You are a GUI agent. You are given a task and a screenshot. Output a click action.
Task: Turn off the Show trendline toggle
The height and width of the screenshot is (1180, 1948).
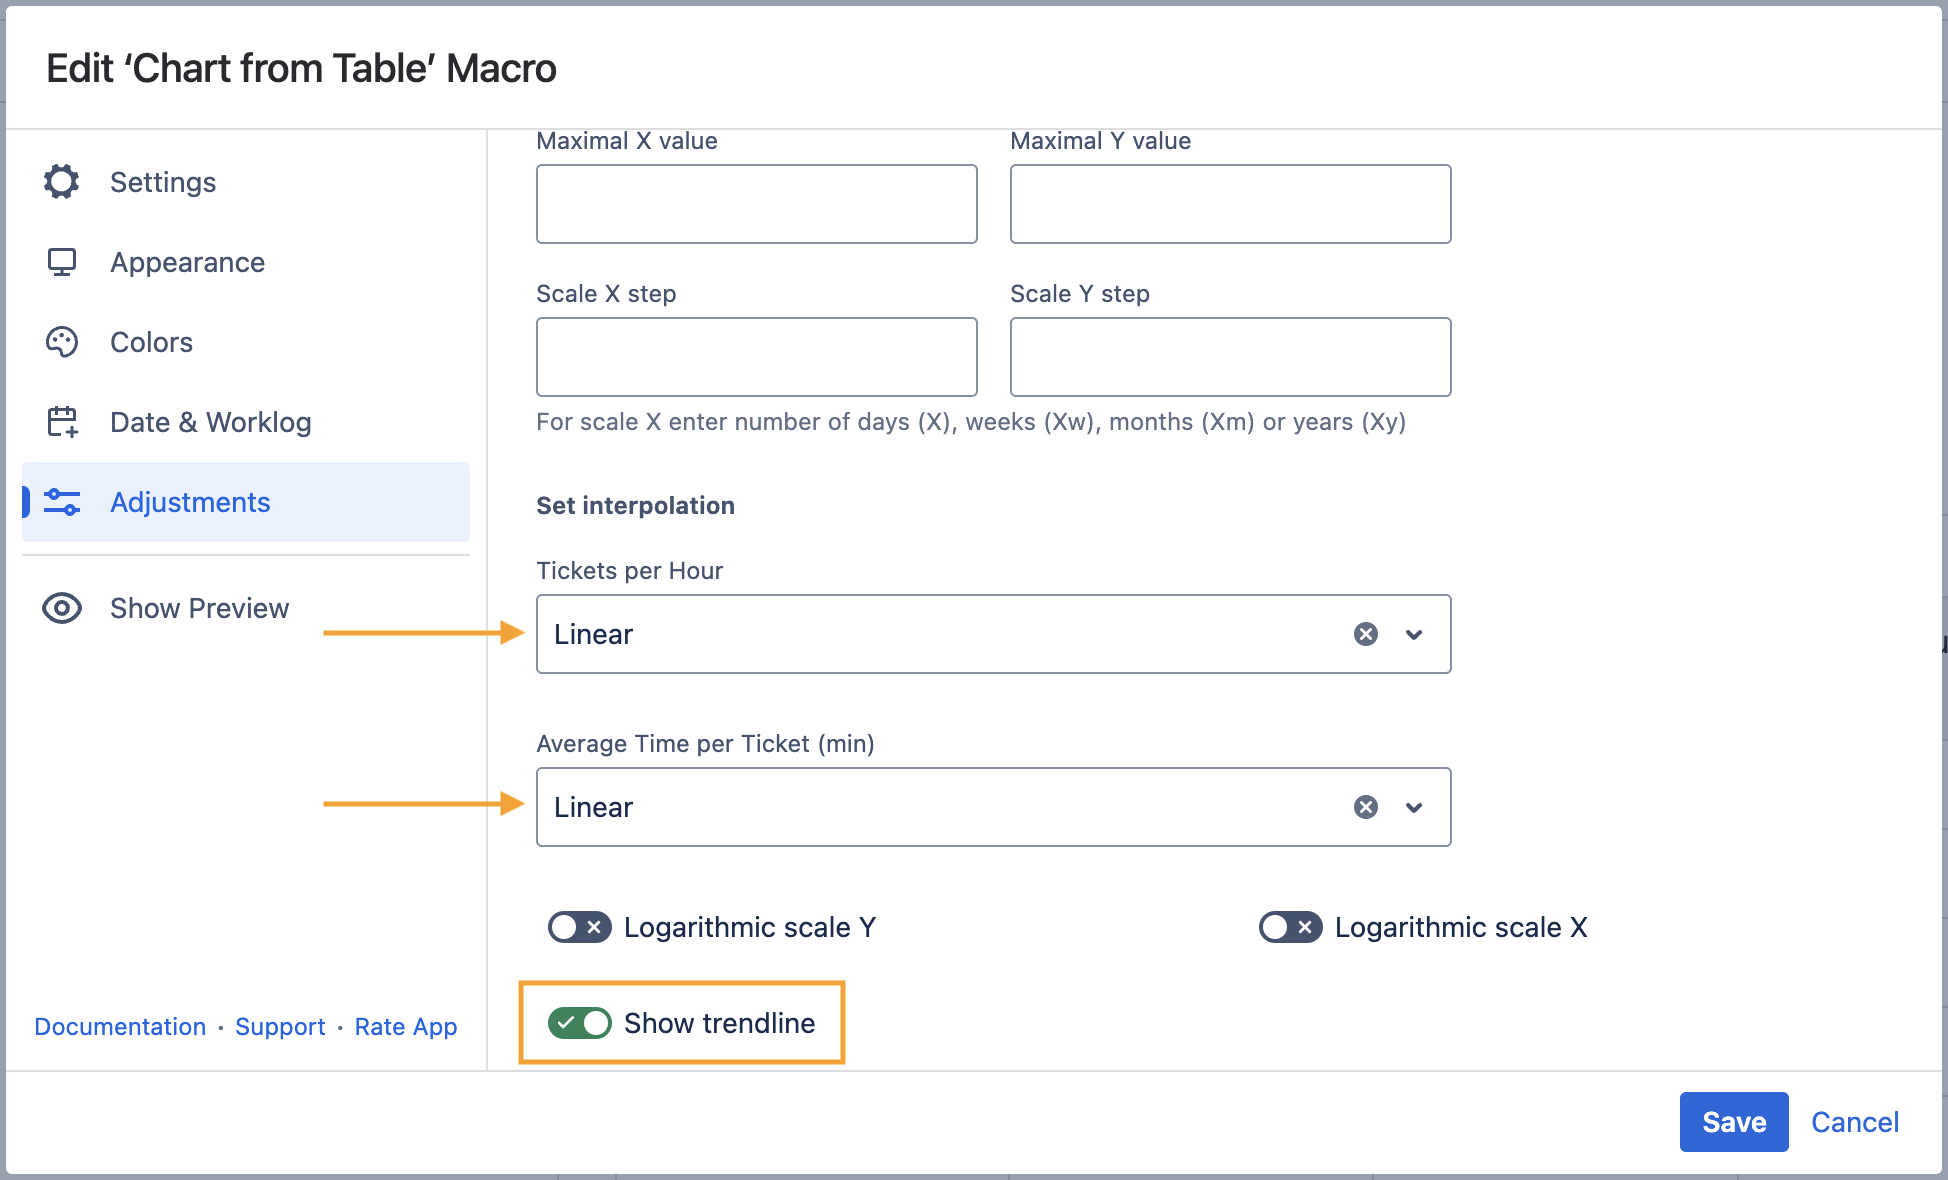pos(579,1023)
